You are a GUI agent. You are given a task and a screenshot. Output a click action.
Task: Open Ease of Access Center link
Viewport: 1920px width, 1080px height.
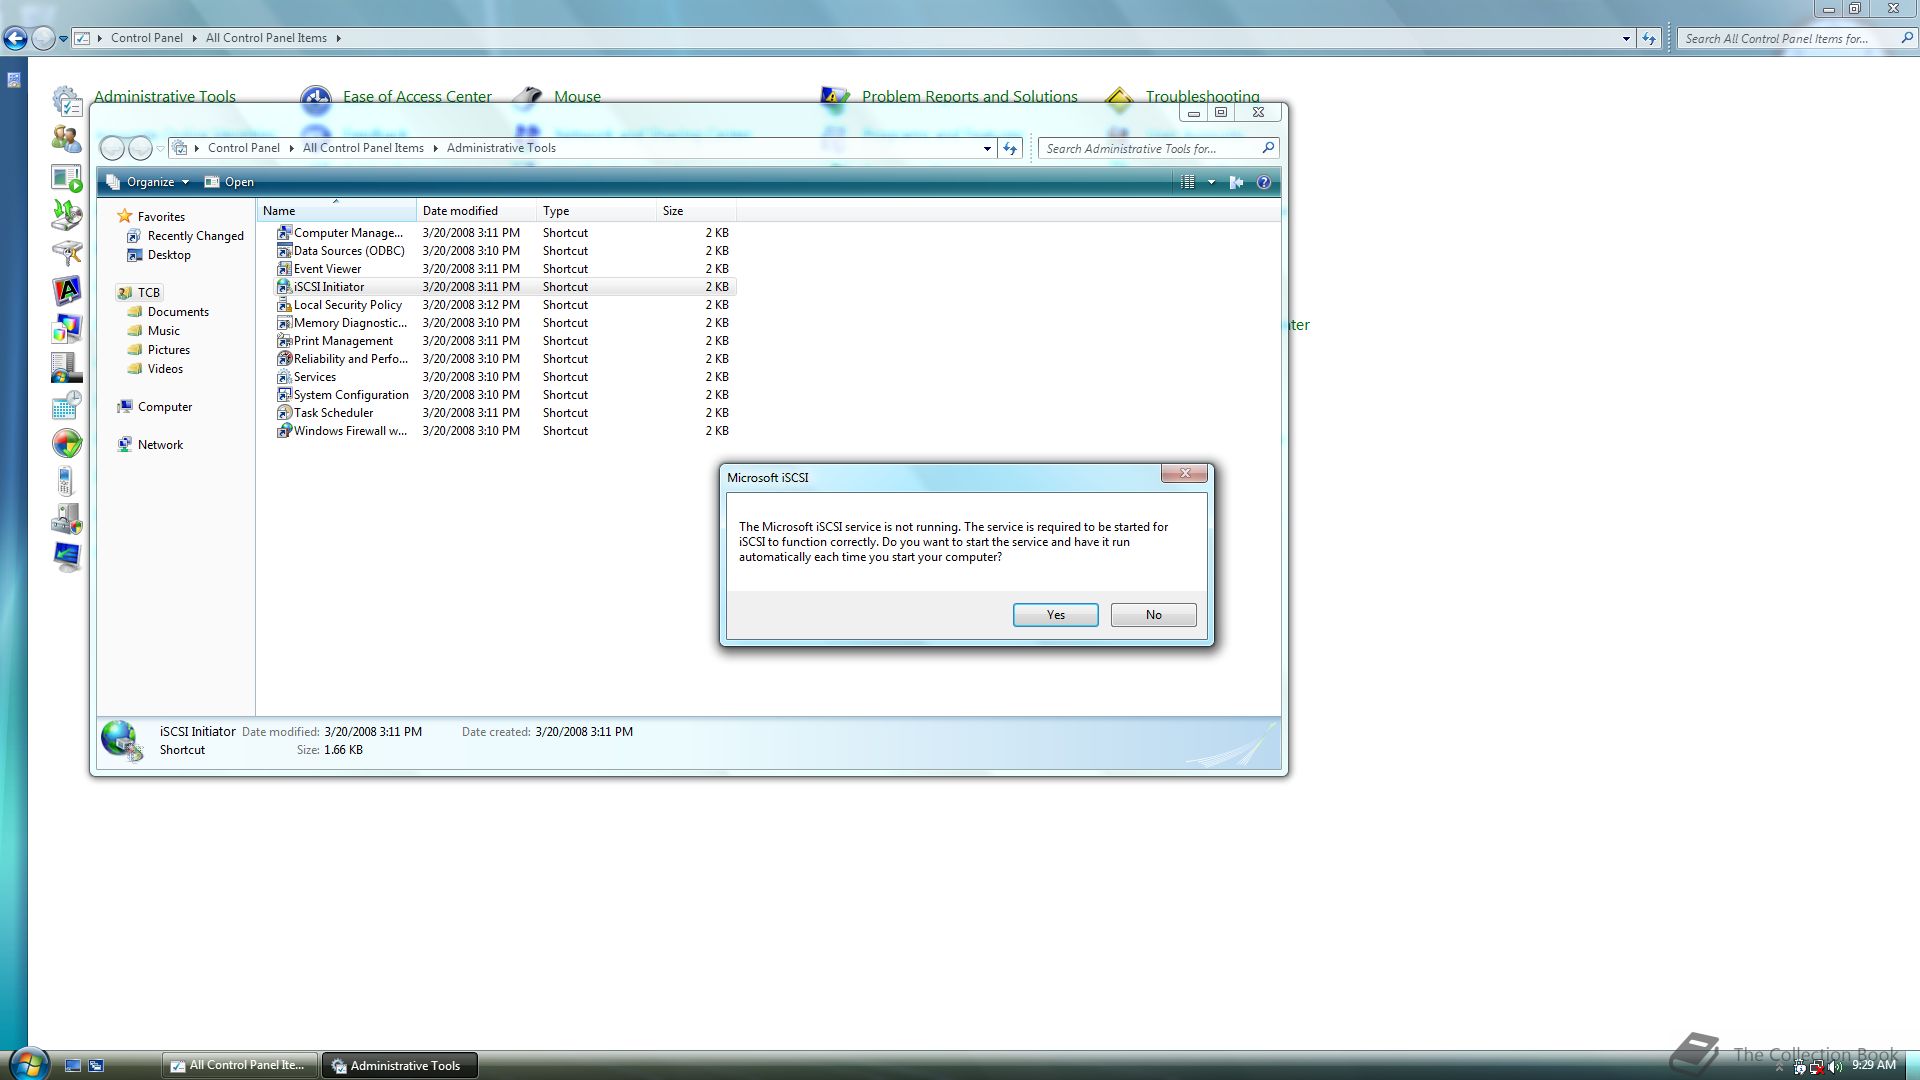coord(417,97)
